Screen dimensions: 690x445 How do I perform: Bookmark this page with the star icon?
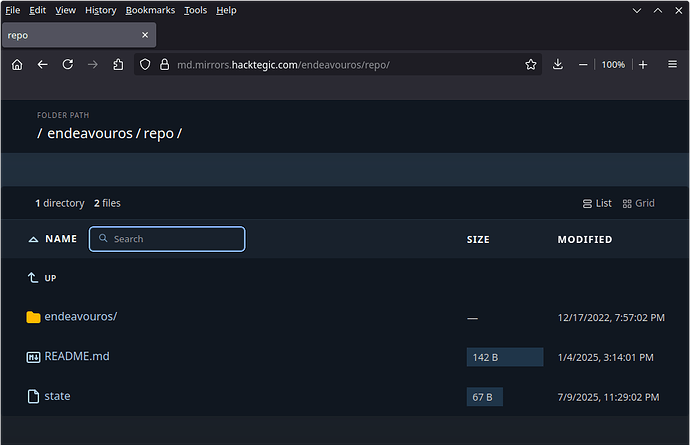click(531, 65)
